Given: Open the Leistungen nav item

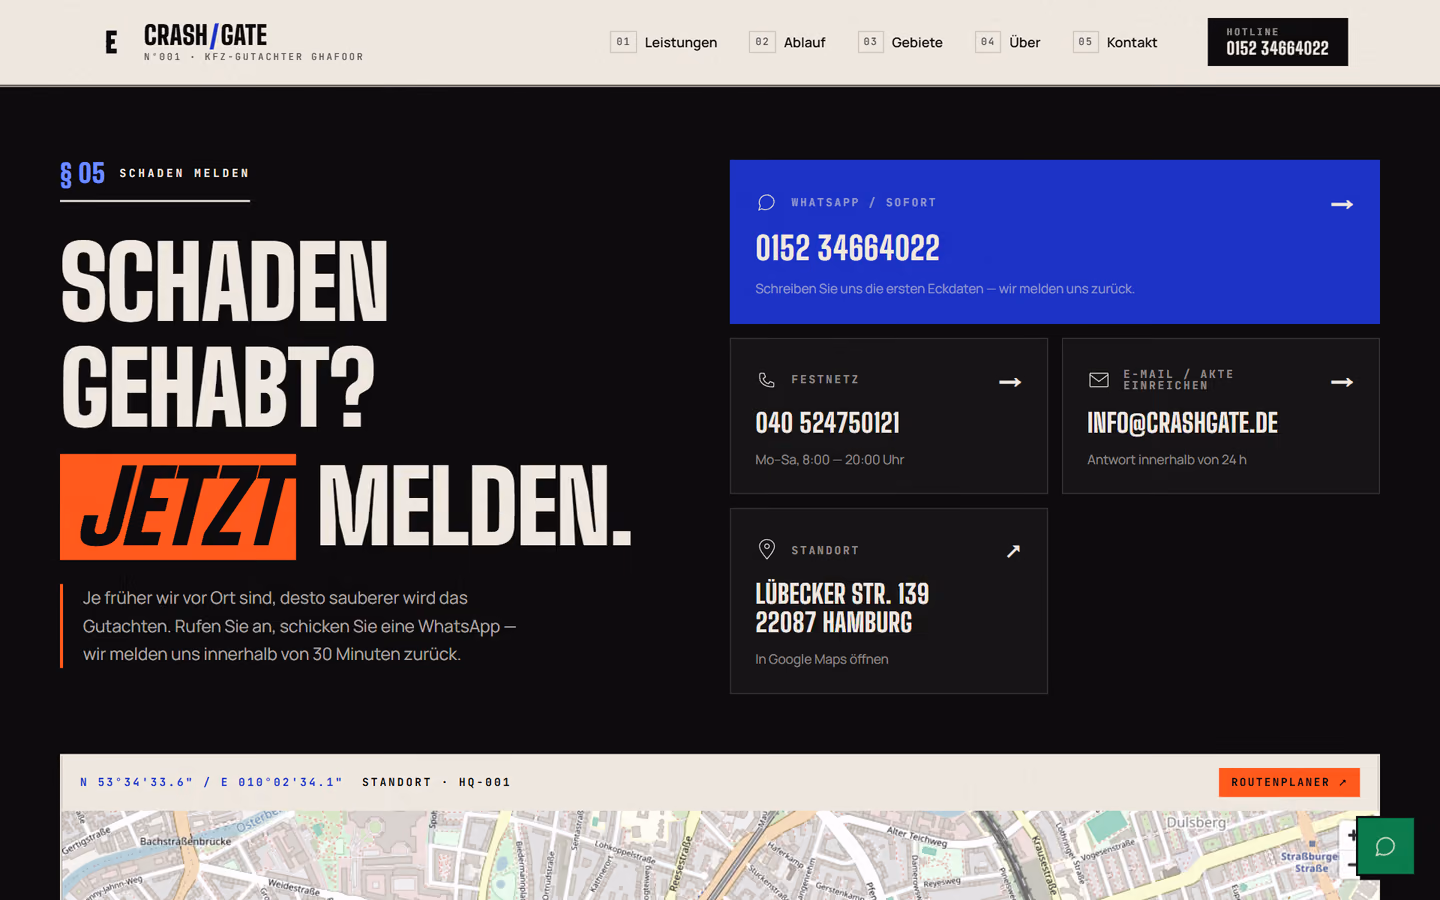Looking at the screenshot, I should tap(664, 42).
